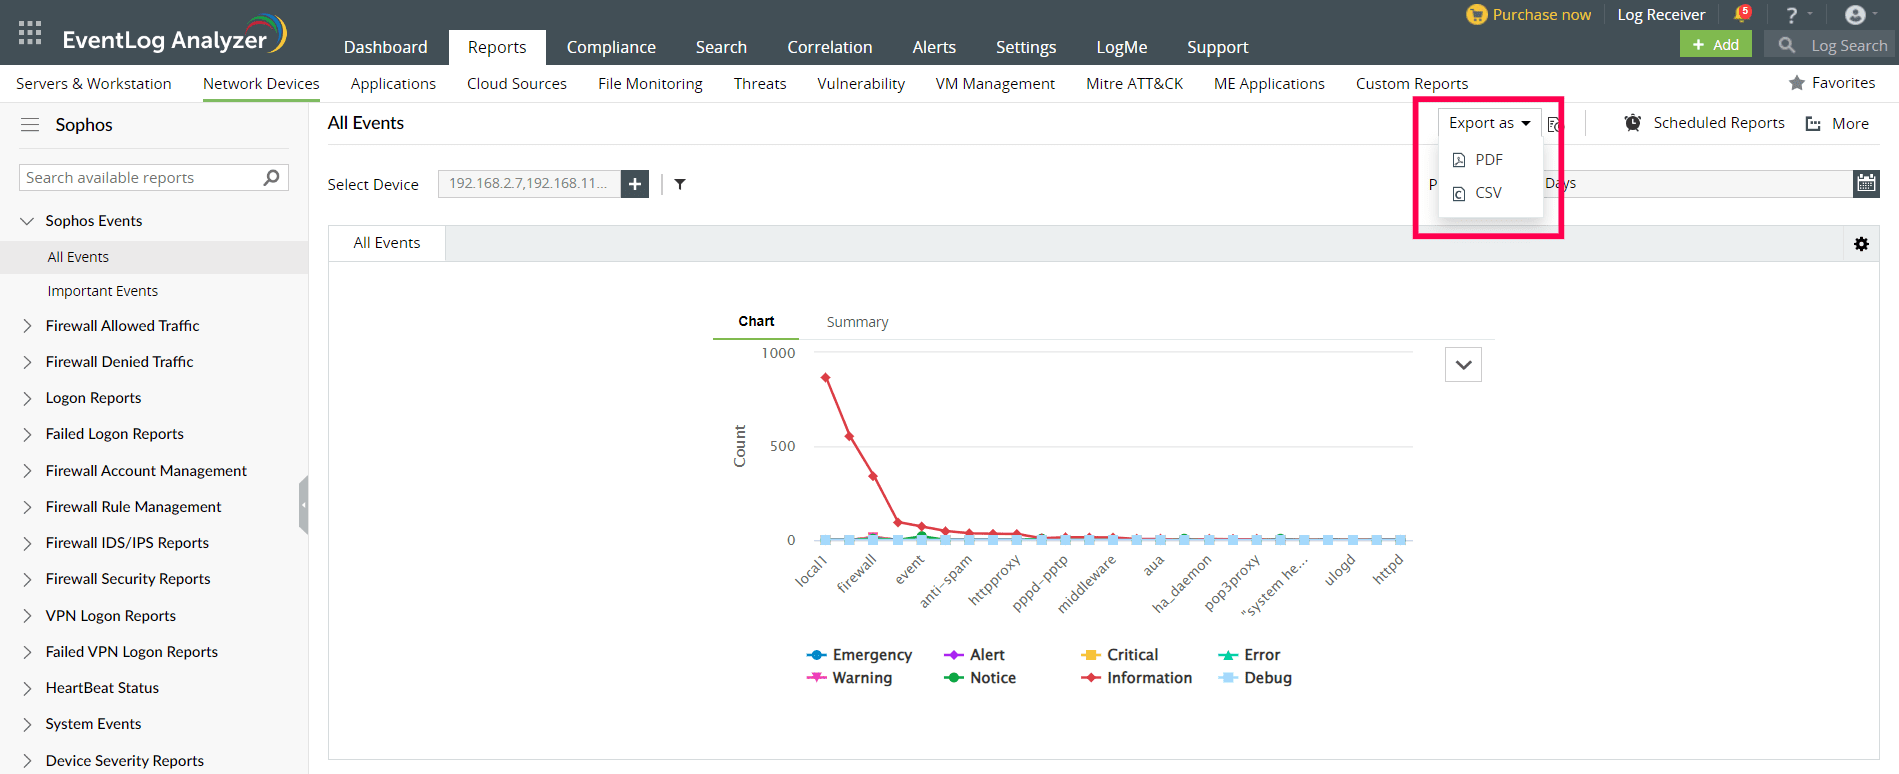1899x774 pixels.
Task: Collapse the Sophos Events group
Action: coord(27,221)
